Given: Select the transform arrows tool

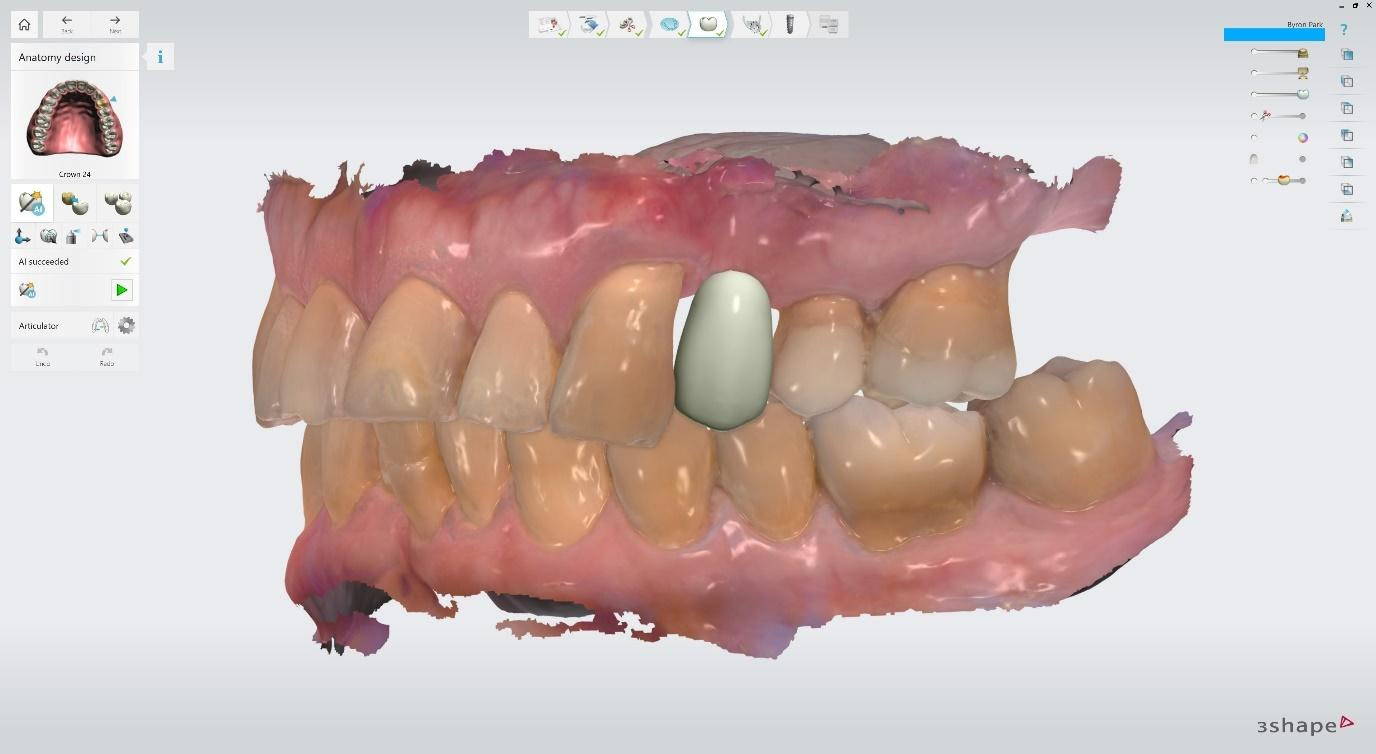Looking at the screenshot, I should point(24,236).
